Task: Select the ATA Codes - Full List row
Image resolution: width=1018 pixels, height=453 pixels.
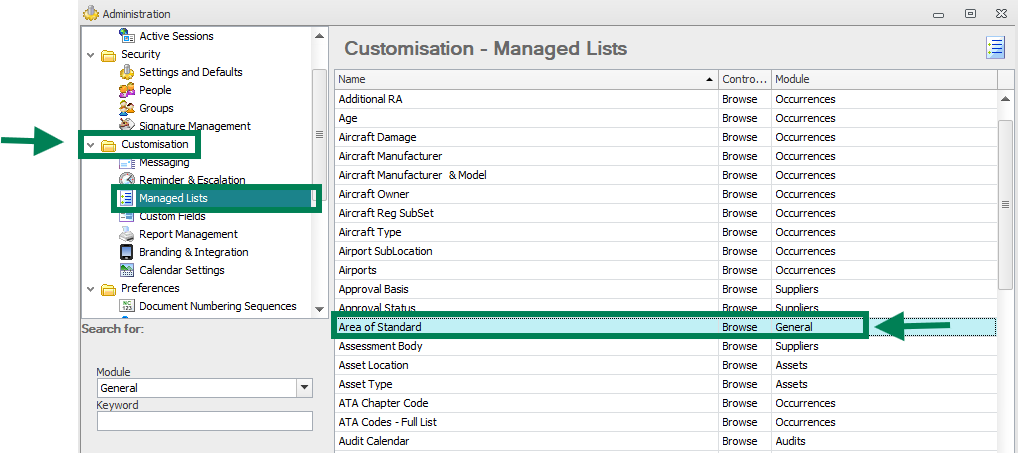Action: coord(665,422)
